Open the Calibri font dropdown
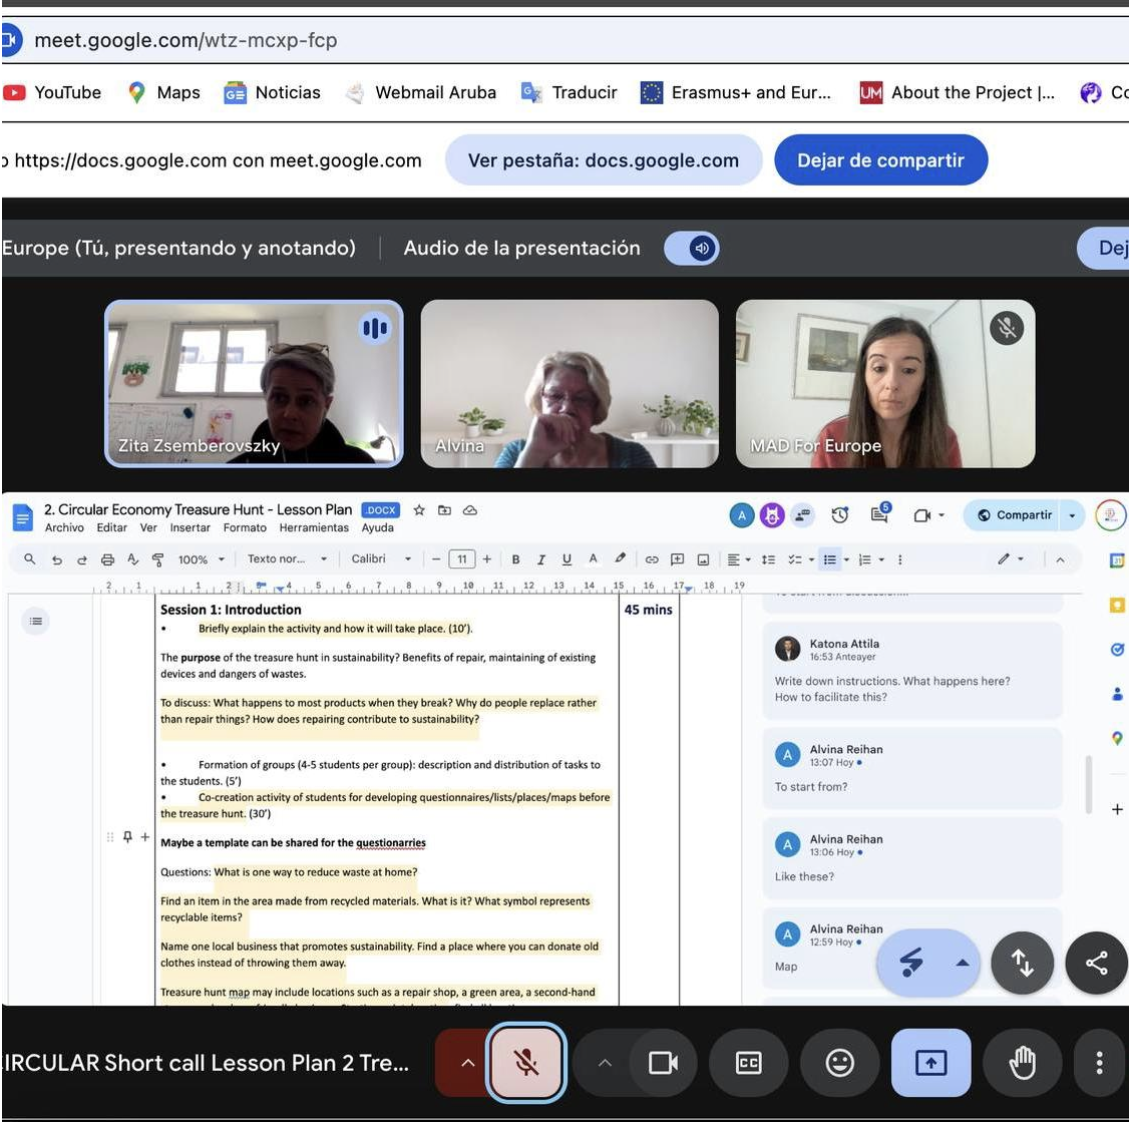 380,560
